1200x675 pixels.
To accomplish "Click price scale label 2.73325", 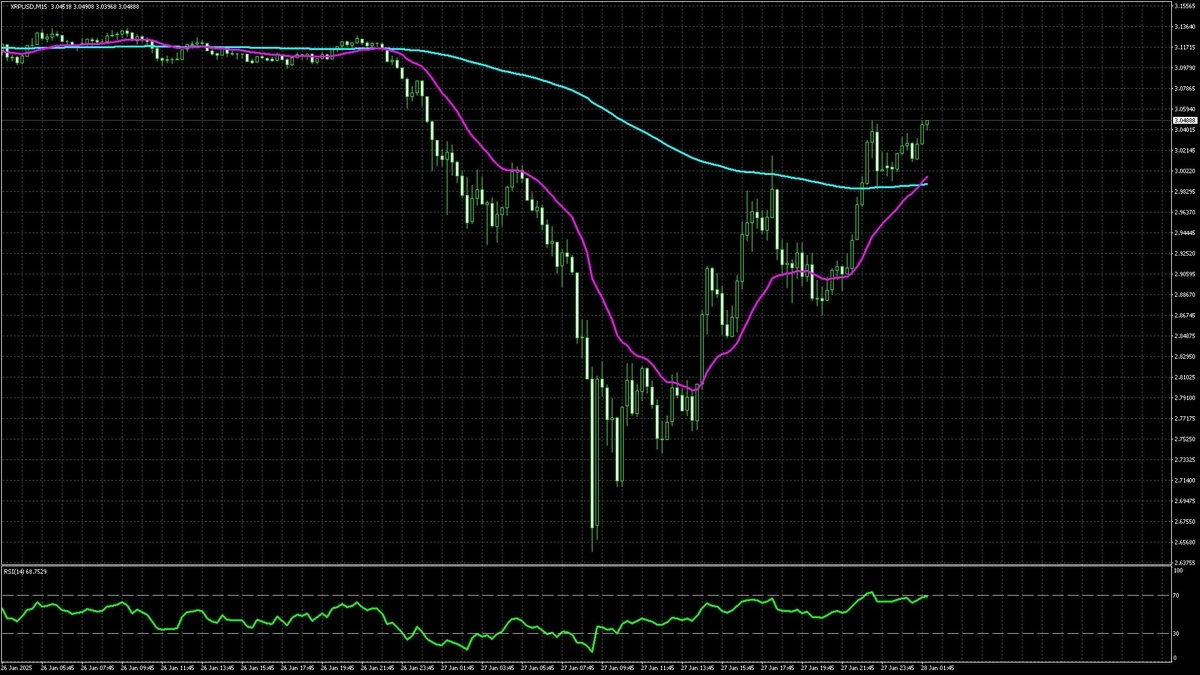I will pyautogui.click(x=1184, y=459).
